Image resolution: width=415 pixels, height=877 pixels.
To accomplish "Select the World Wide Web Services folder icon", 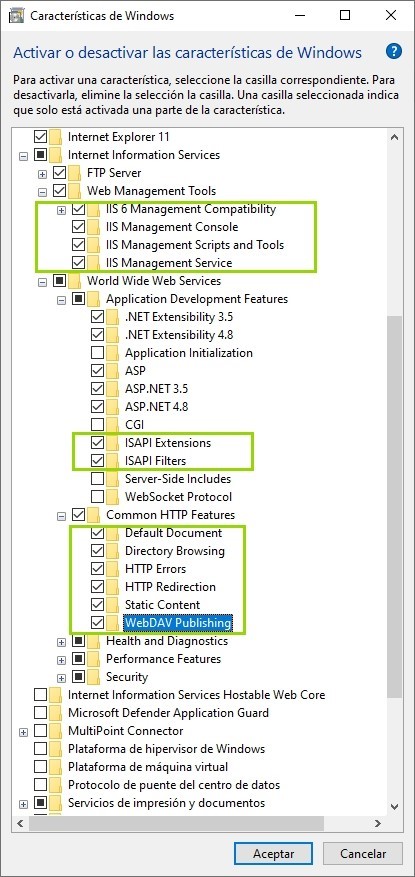I will point(74,281).
